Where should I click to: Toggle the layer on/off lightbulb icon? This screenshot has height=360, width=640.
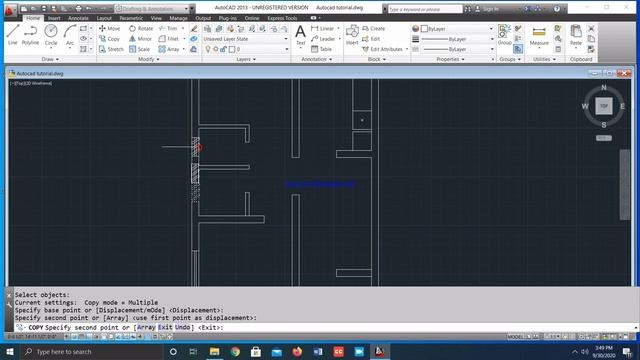(208, 49)
